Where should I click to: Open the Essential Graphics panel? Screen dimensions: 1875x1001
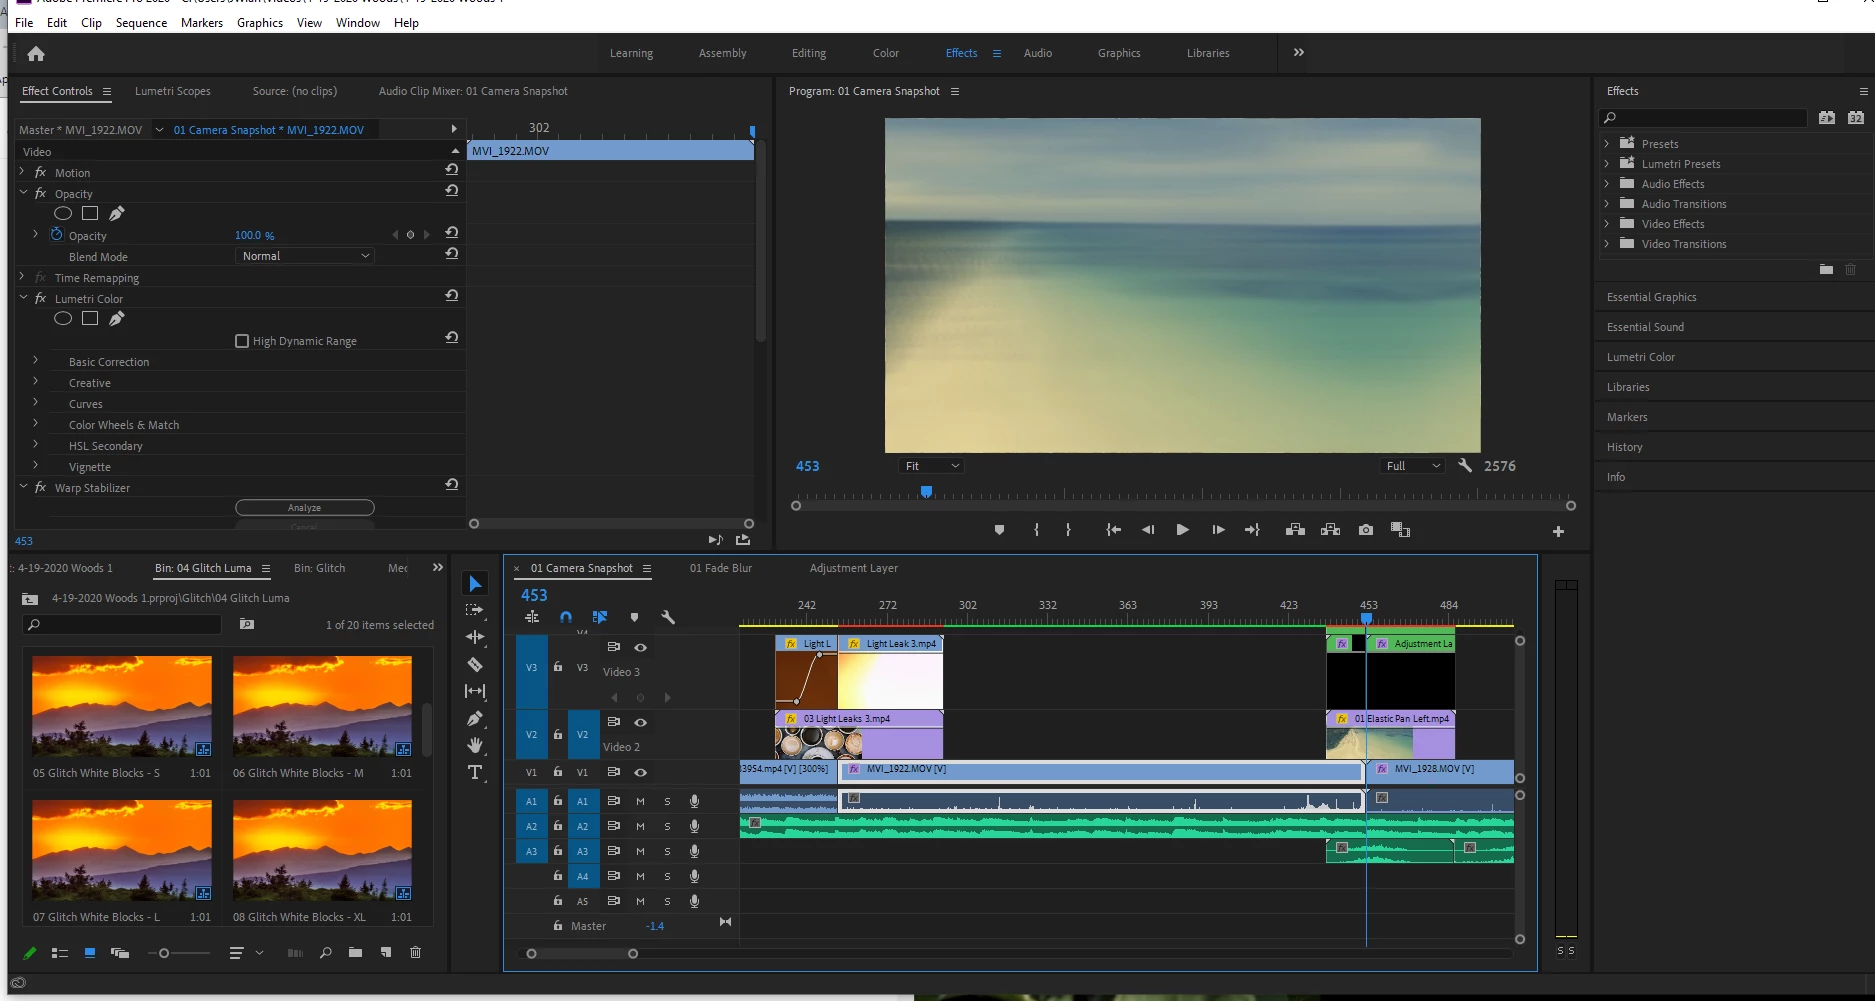[x=1652, y=297]
